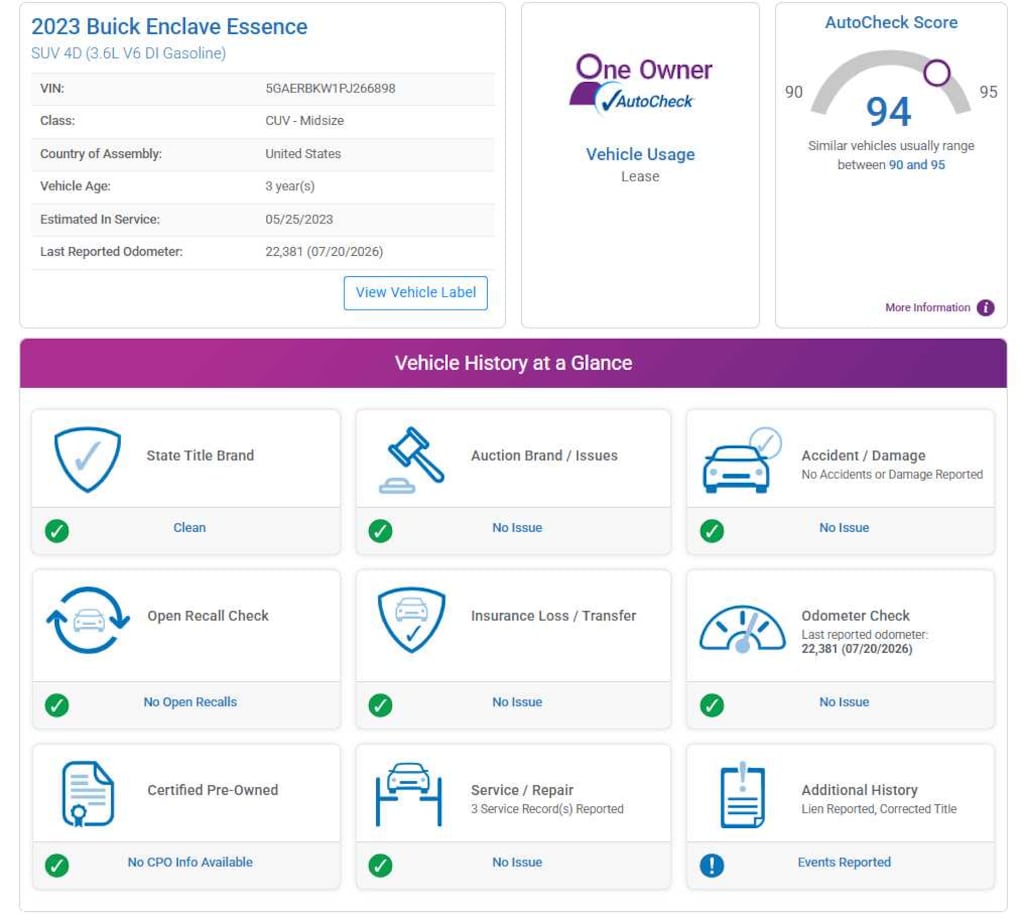Click the Clean title status link
Screen dimensions: 1024x914
(189, 528)
